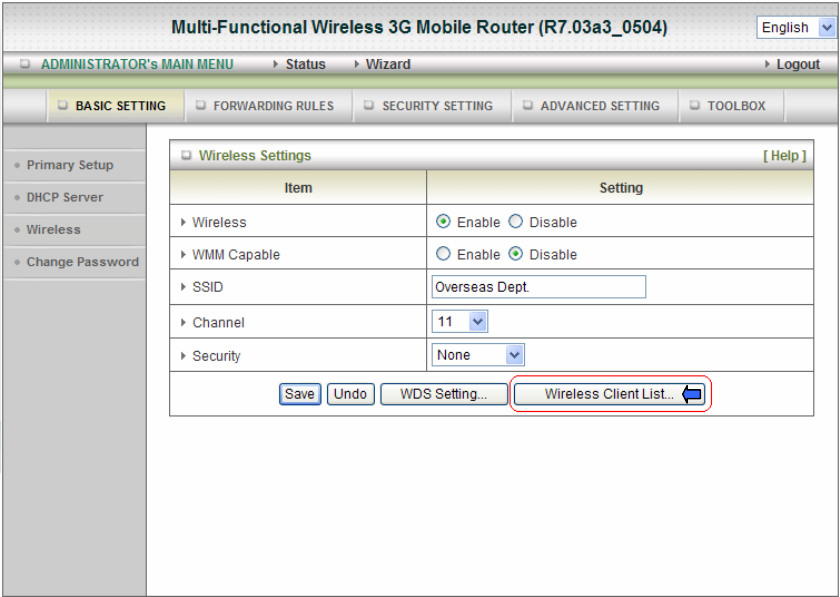
Task: Select Enable for Wireless
Action: point(443,221)
